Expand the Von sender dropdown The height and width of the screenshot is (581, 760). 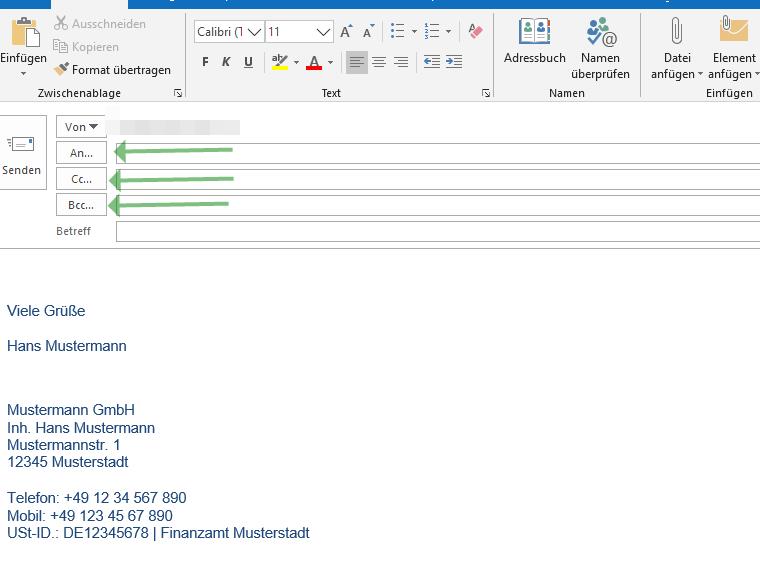tap(82, 127)
